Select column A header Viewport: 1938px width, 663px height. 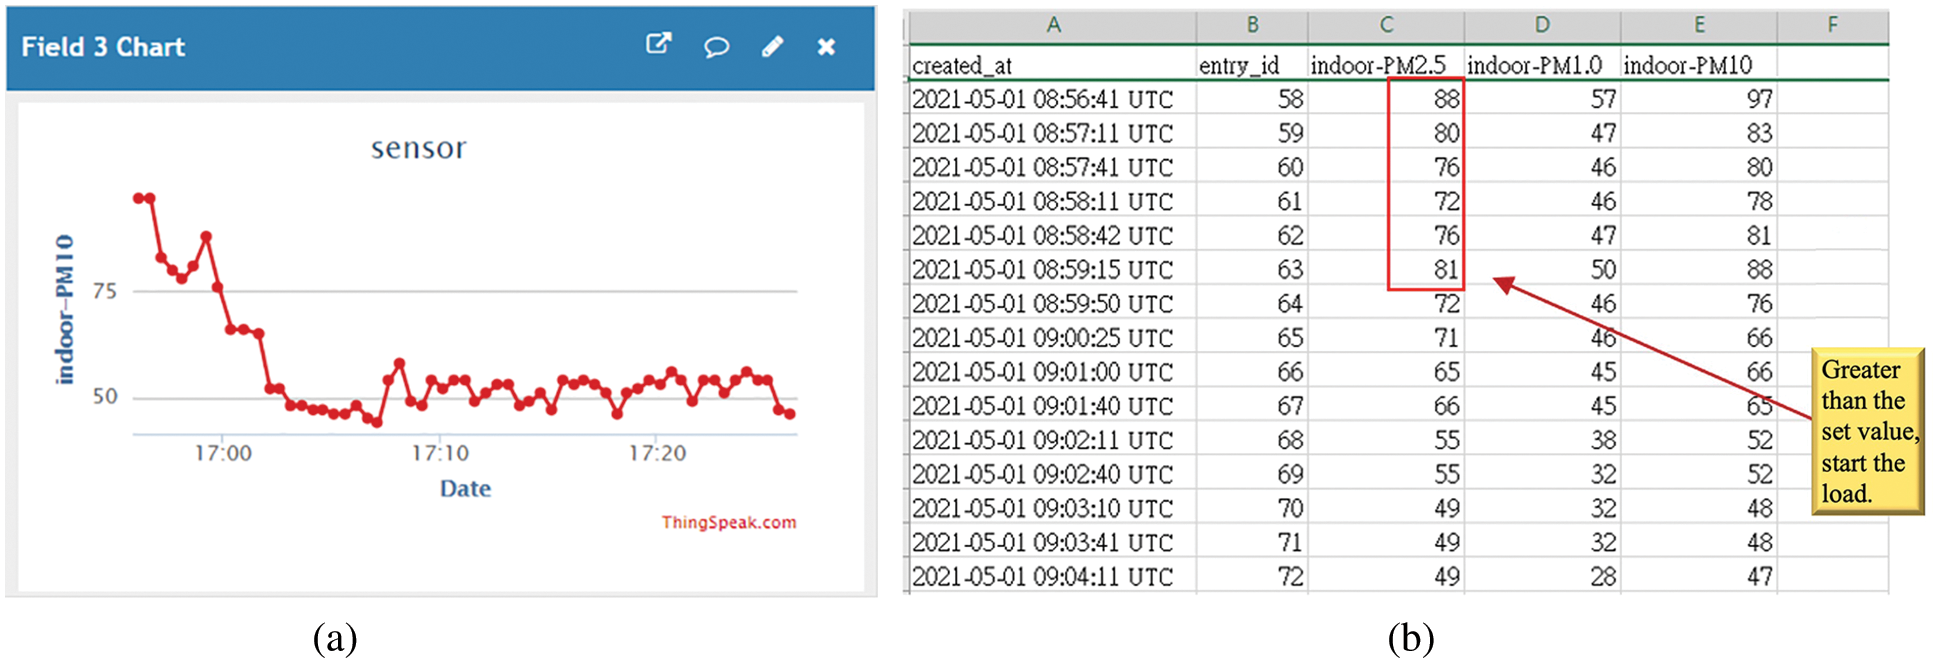[x=1052, y=25]
